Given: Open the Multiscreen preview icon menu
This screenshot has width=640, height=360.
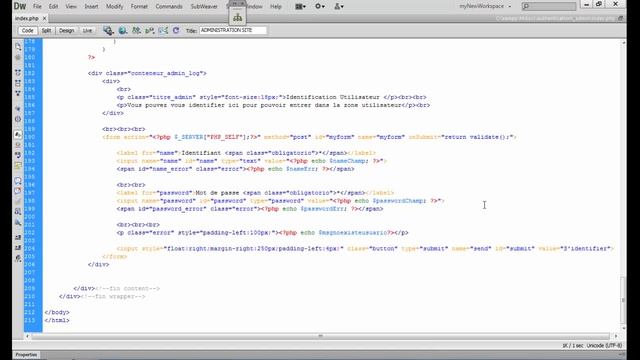Looking at the screenshot, I should point(108,31).
